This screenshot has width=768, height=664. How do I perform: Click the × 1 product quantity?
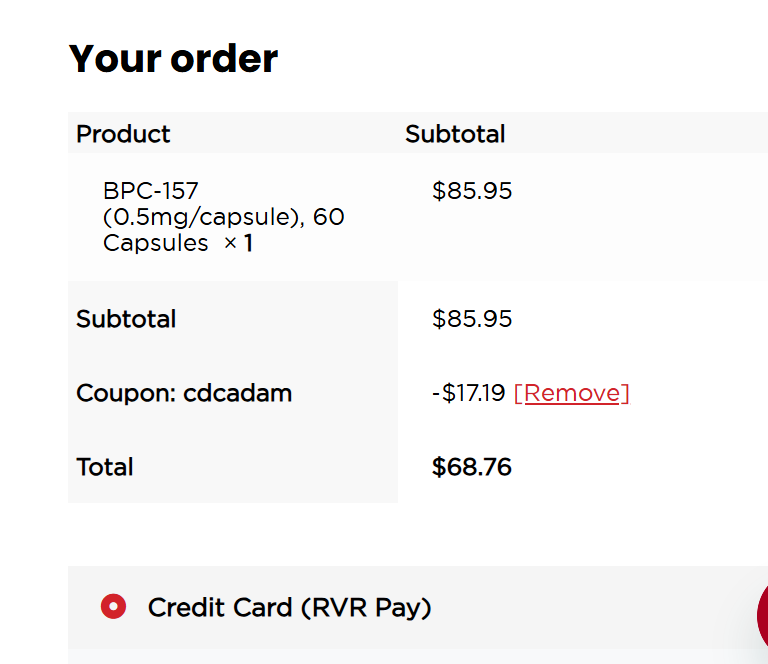tap(238, 243)
